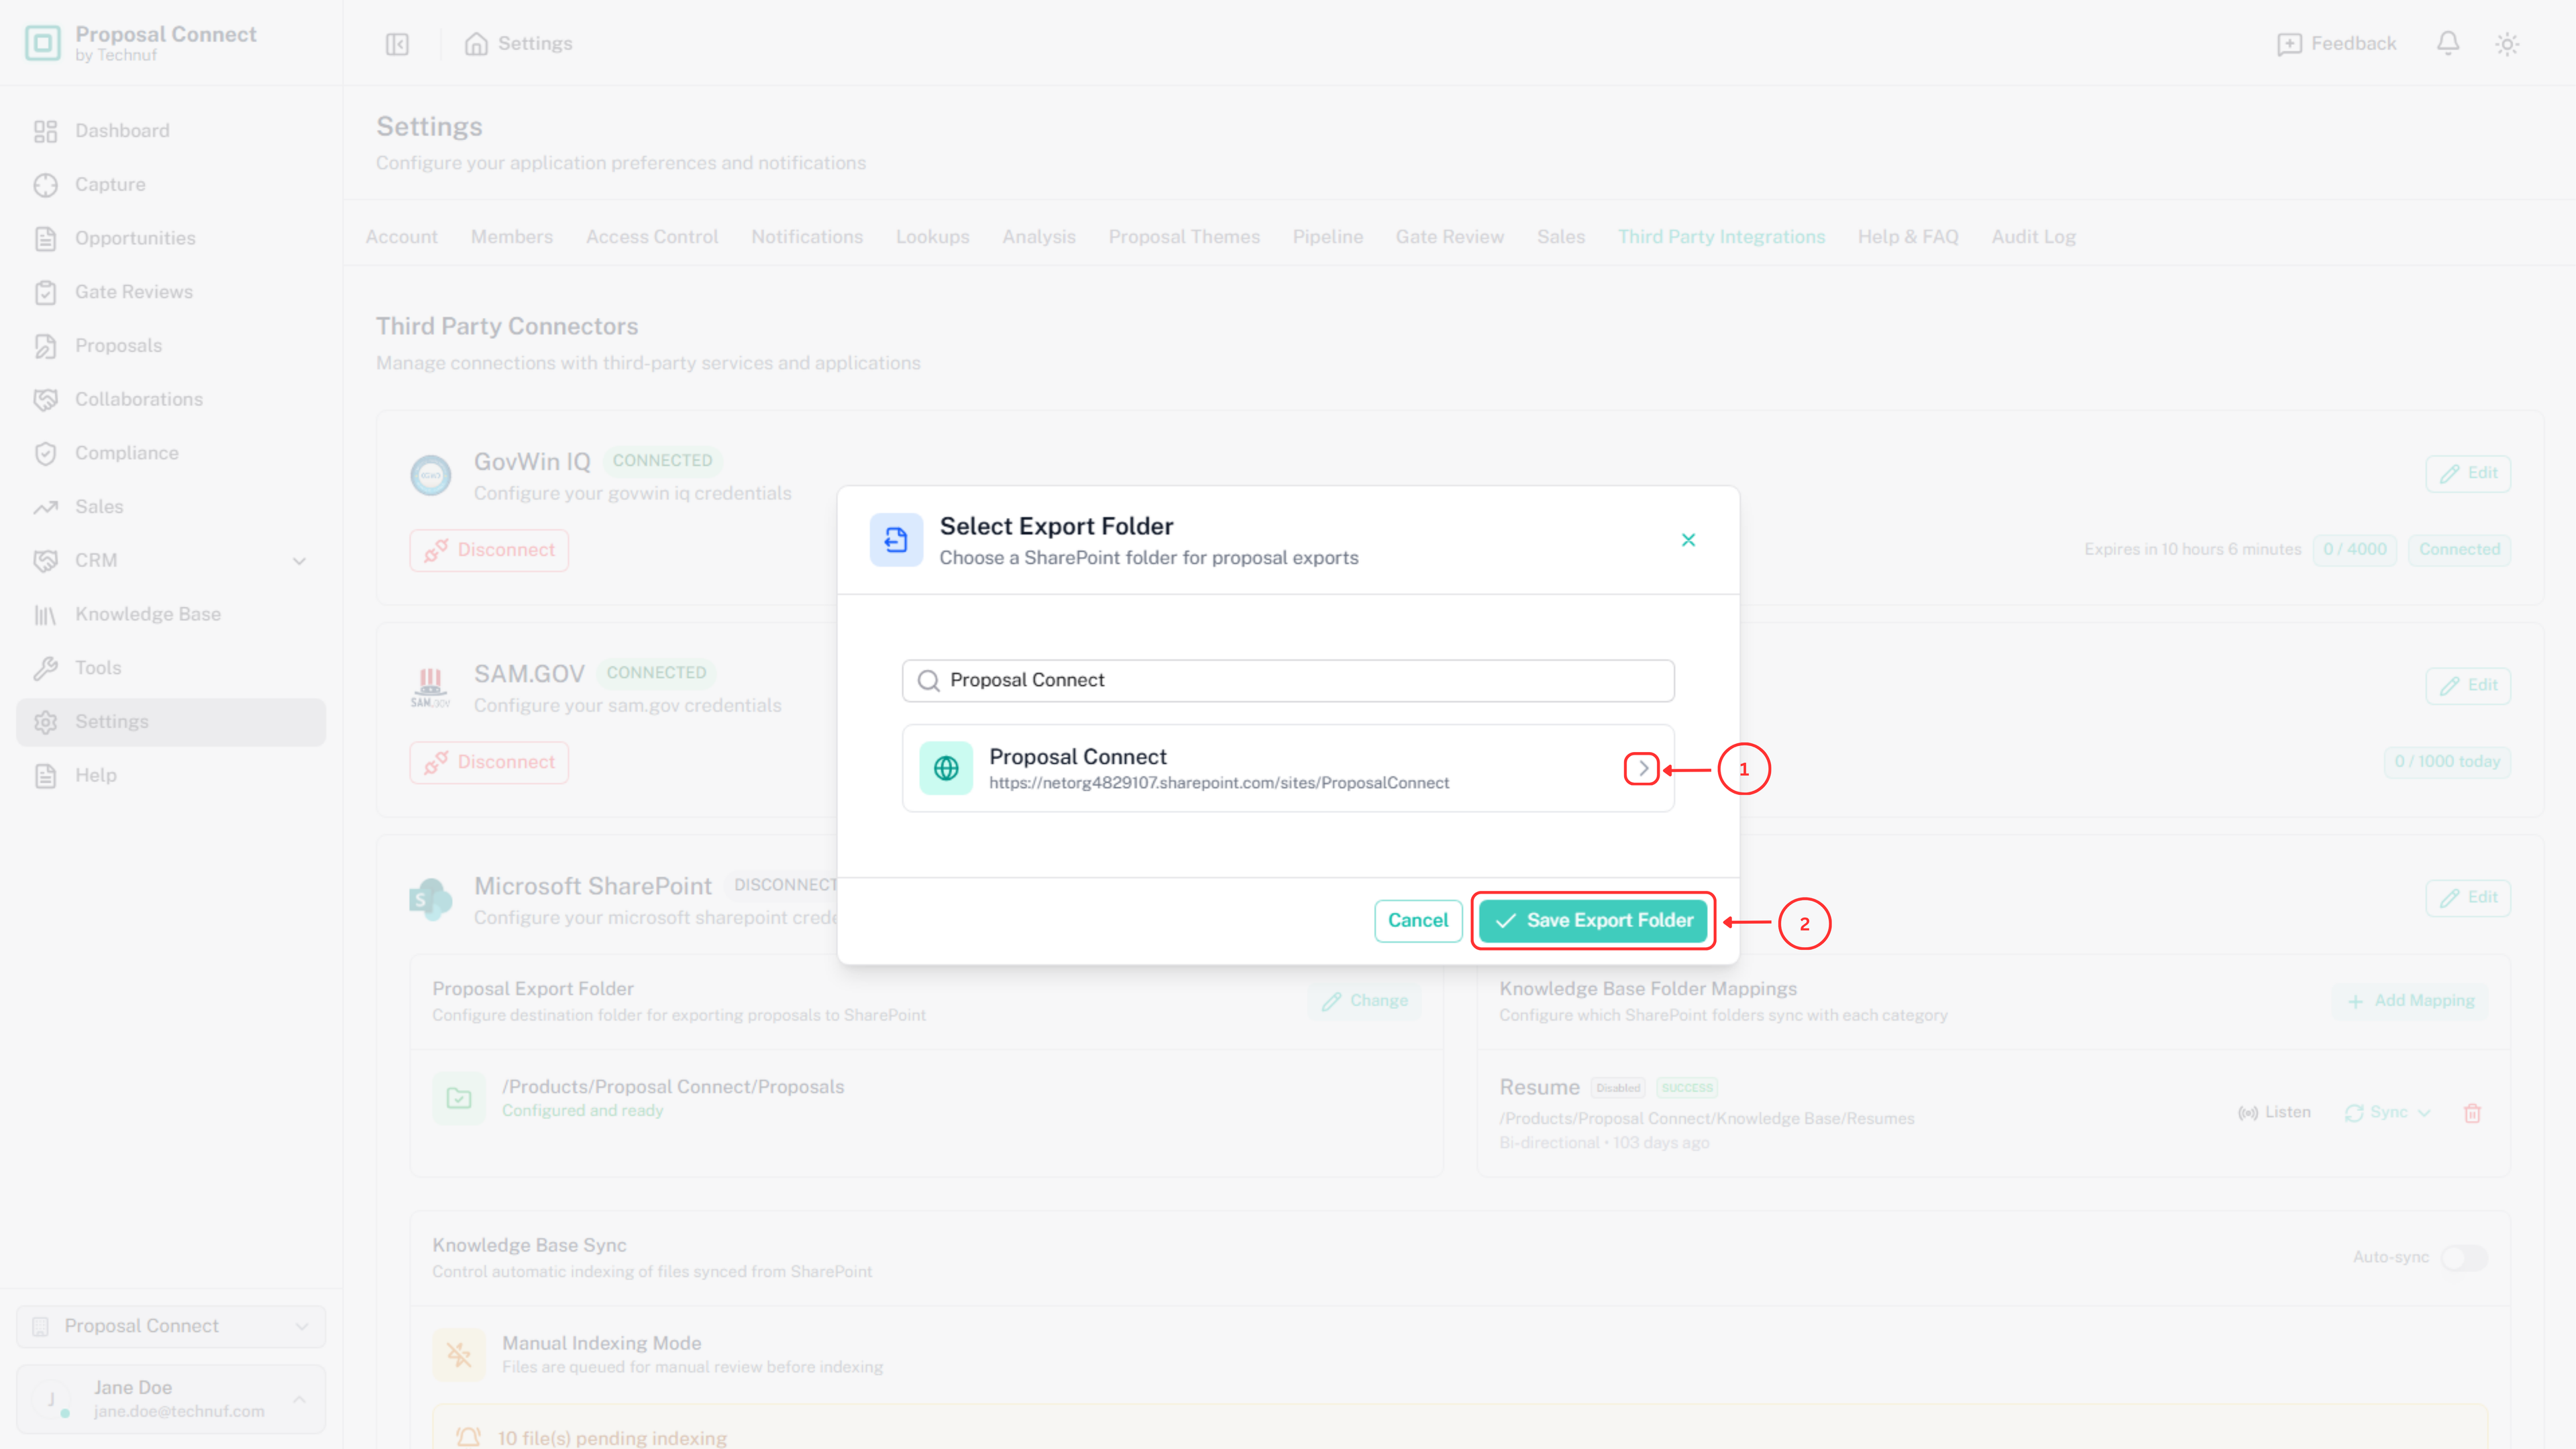Toggle light/dark theme sun icon

coord(2507,44)
